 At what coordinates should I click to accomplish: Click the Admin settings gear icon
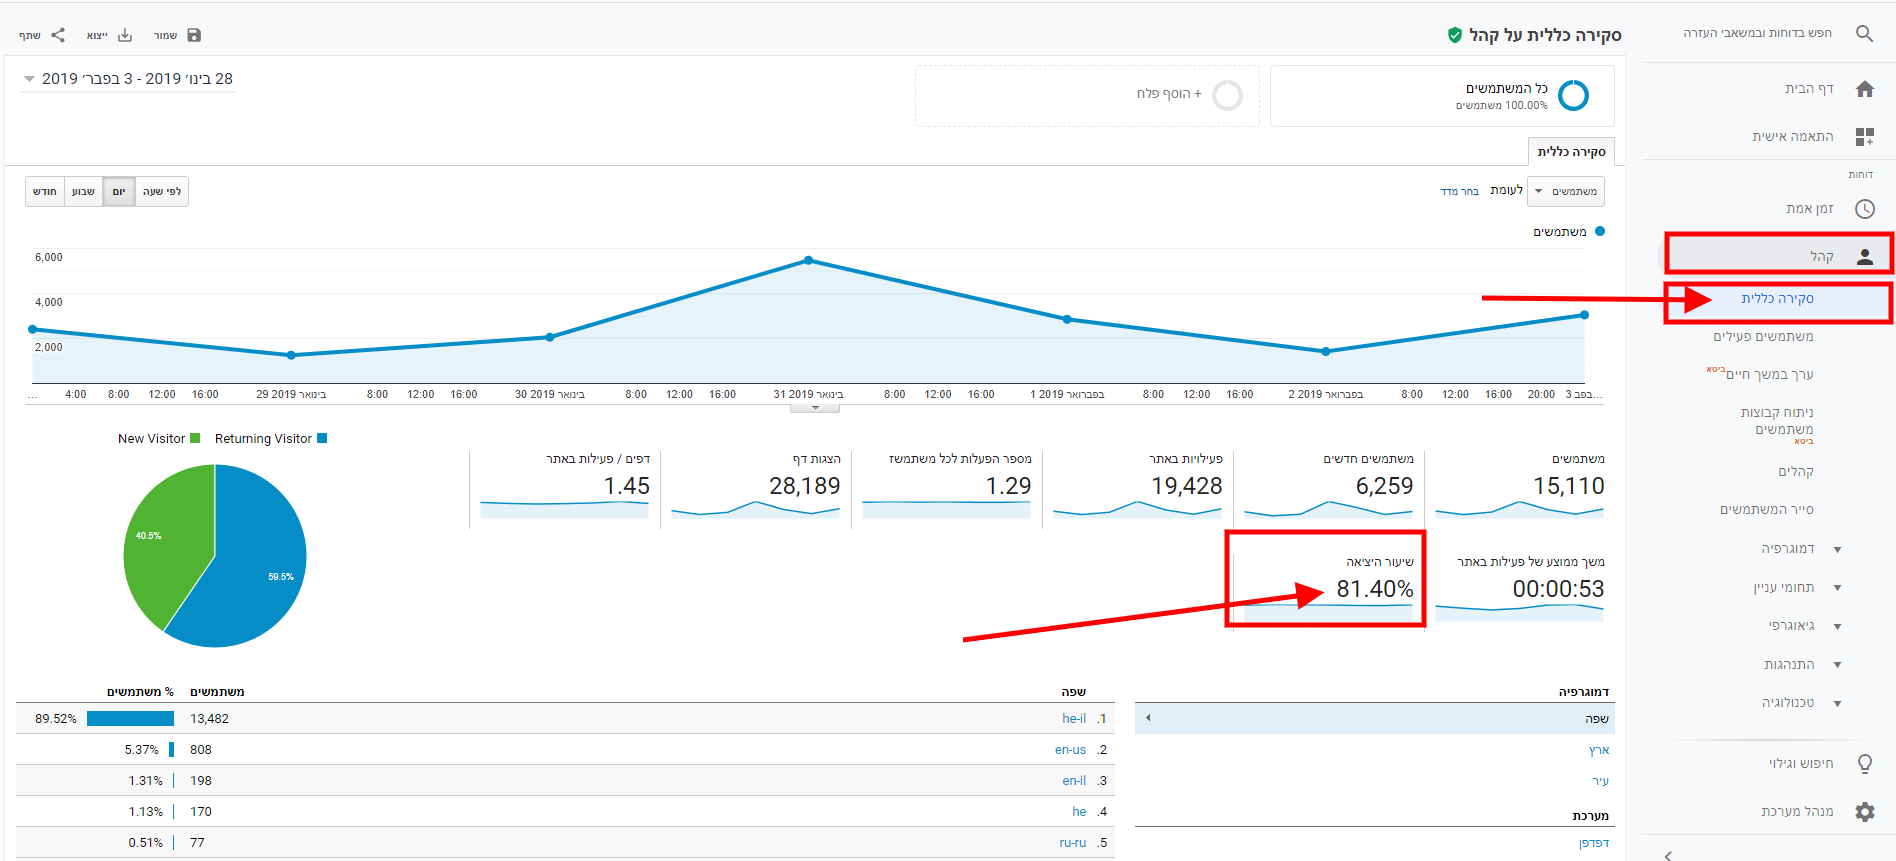pyautogui.click(x=1864, y=811)
